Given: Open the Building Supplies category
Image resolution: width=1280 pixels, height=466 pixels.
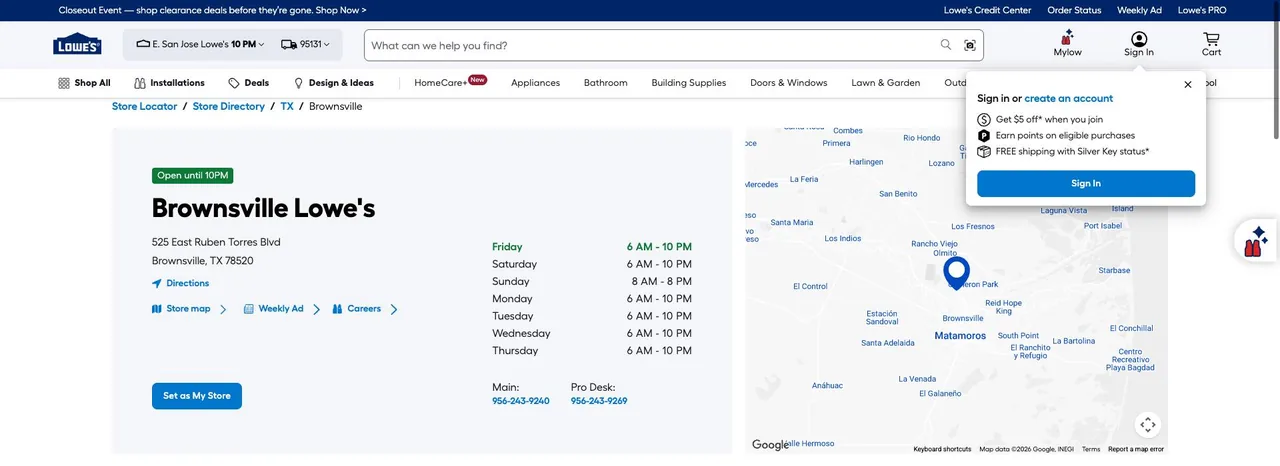Looking at the screenshot, I should coord(689,83).
